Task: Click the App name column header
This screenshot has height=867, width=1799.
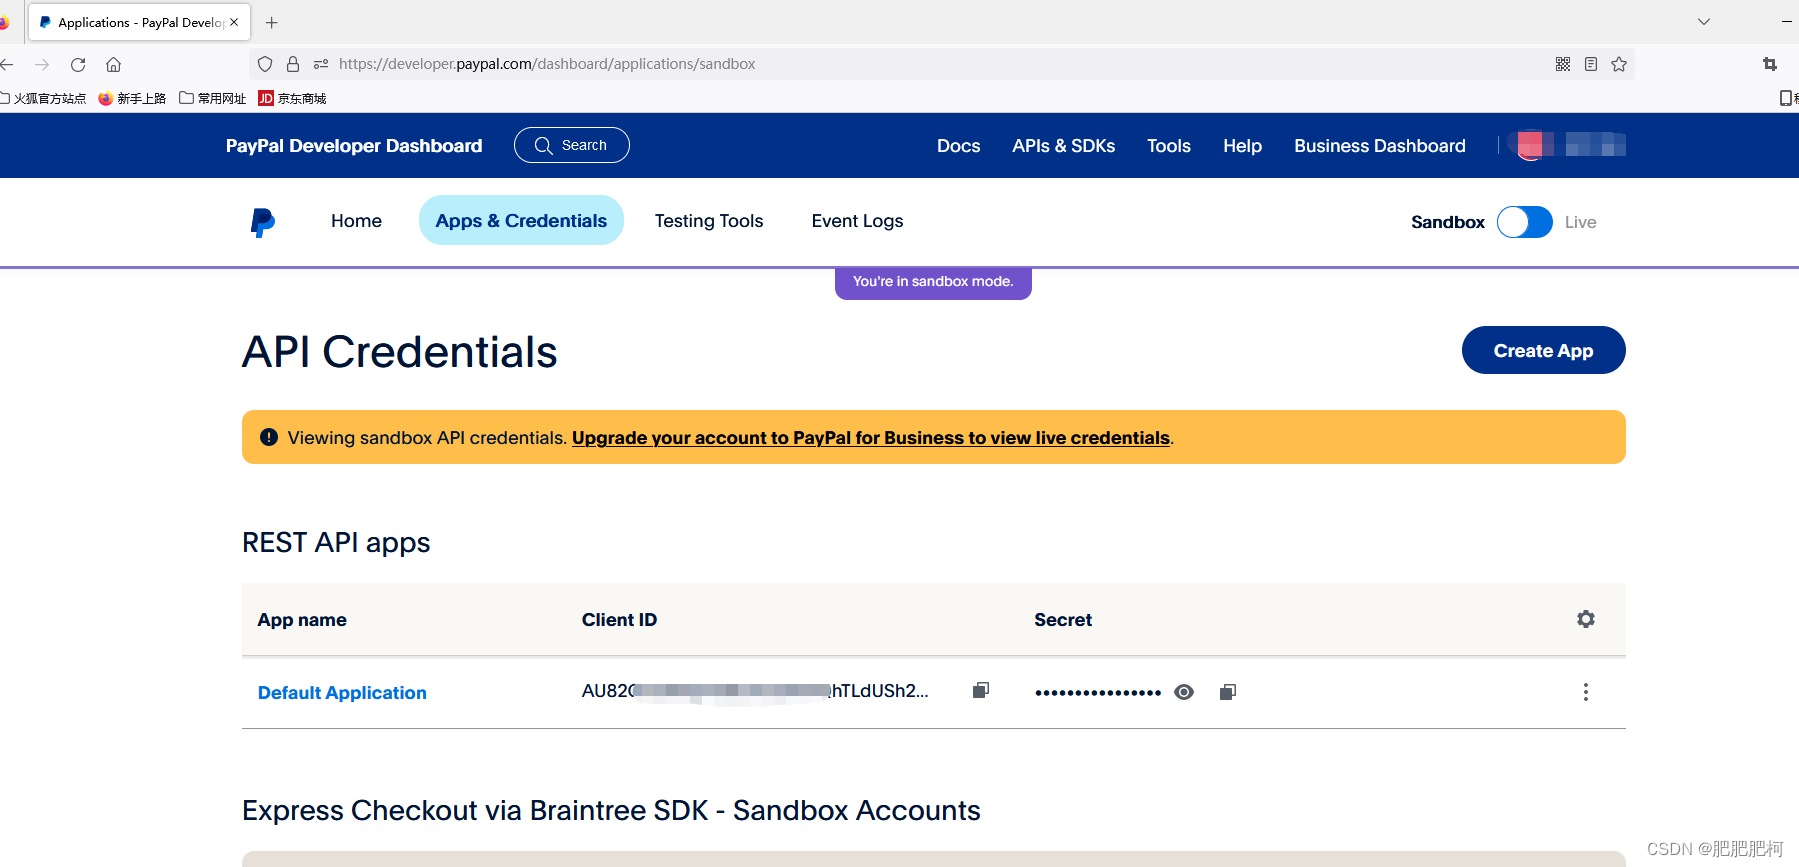Action: click(302, 620)
